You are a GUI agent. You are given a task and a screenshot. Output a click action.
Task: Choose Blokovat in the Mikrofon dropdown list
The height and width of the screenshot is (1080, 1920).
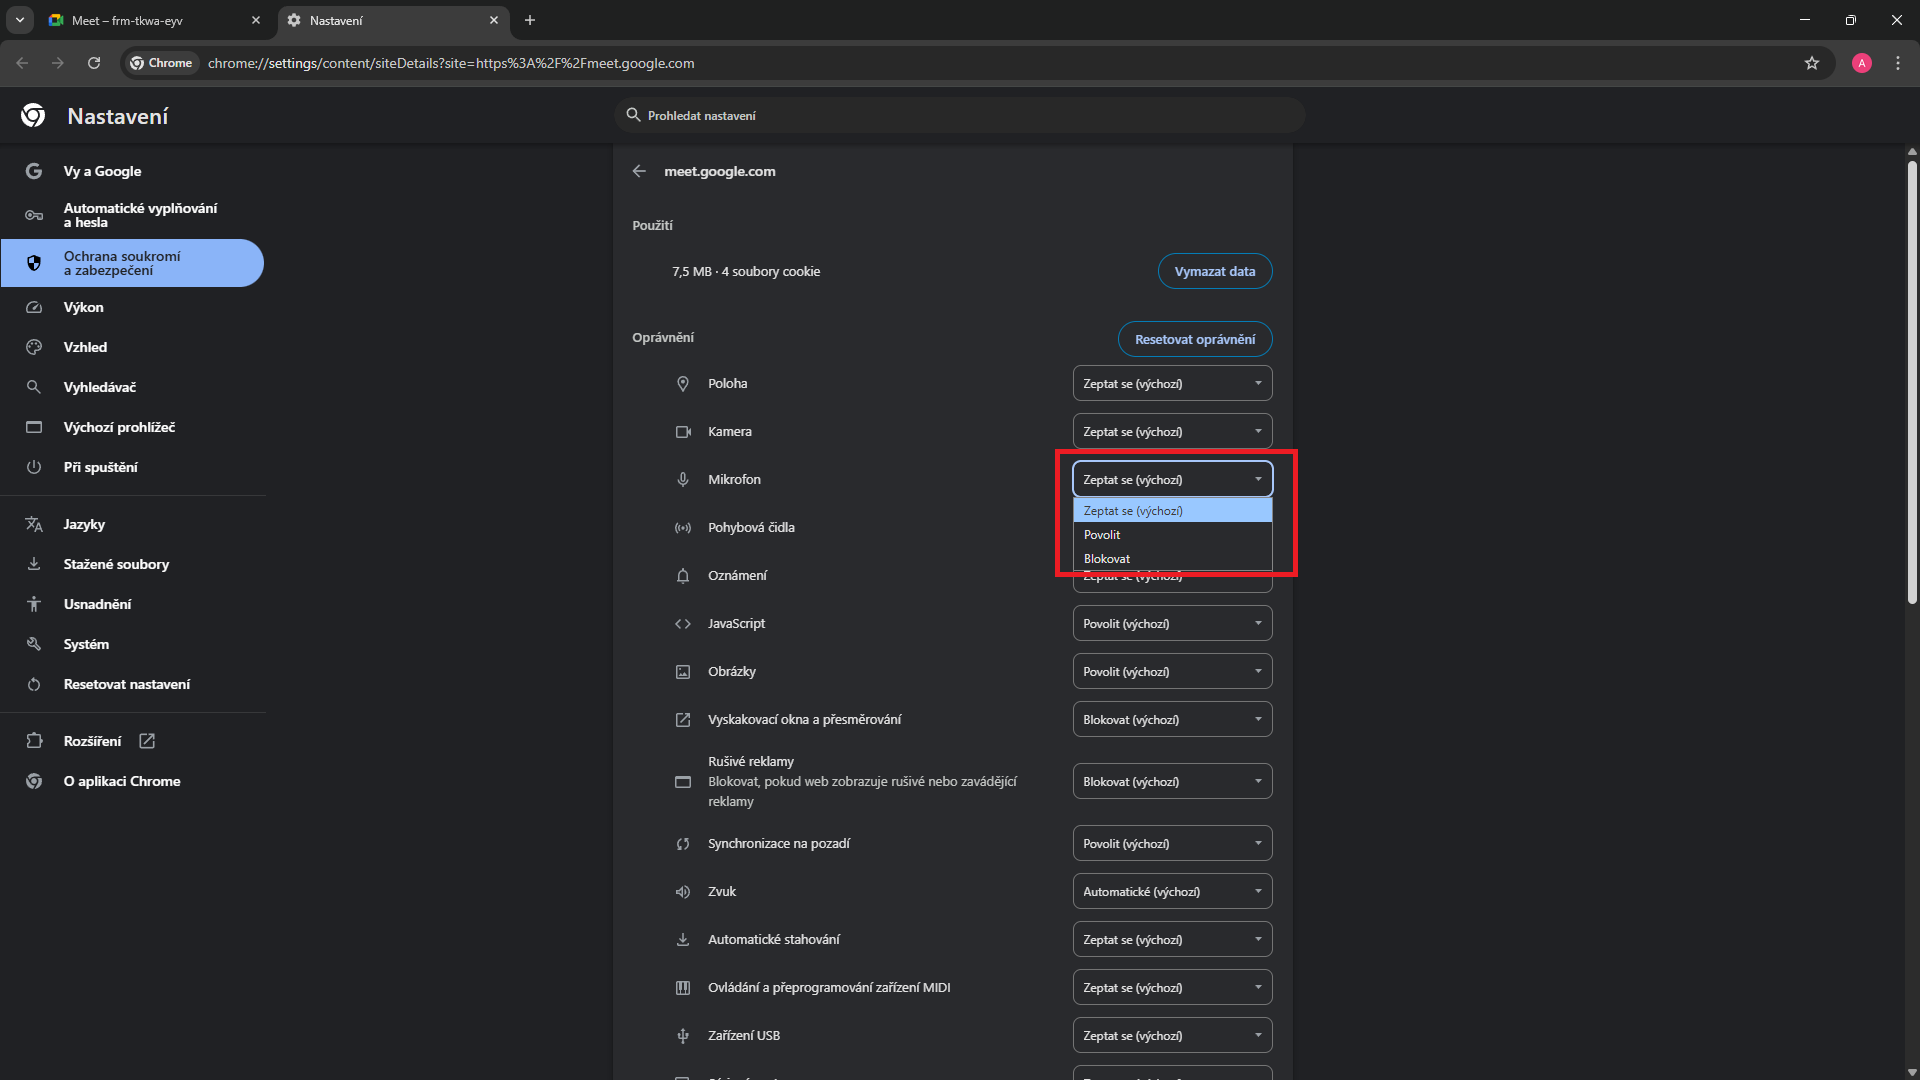(x=1106, y=559)
